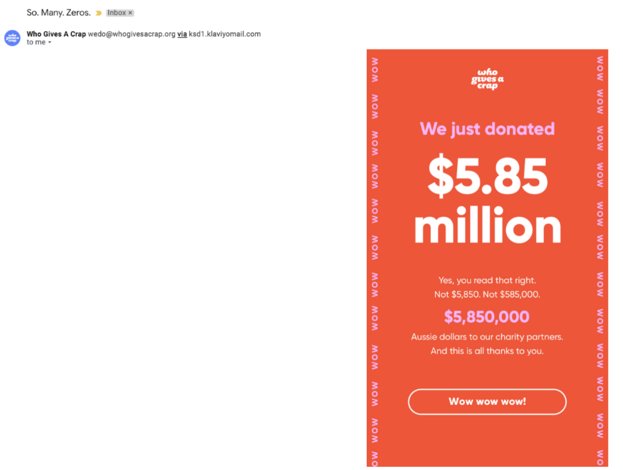Click the Who Gives A Crap logo in email

click(487, 78)
